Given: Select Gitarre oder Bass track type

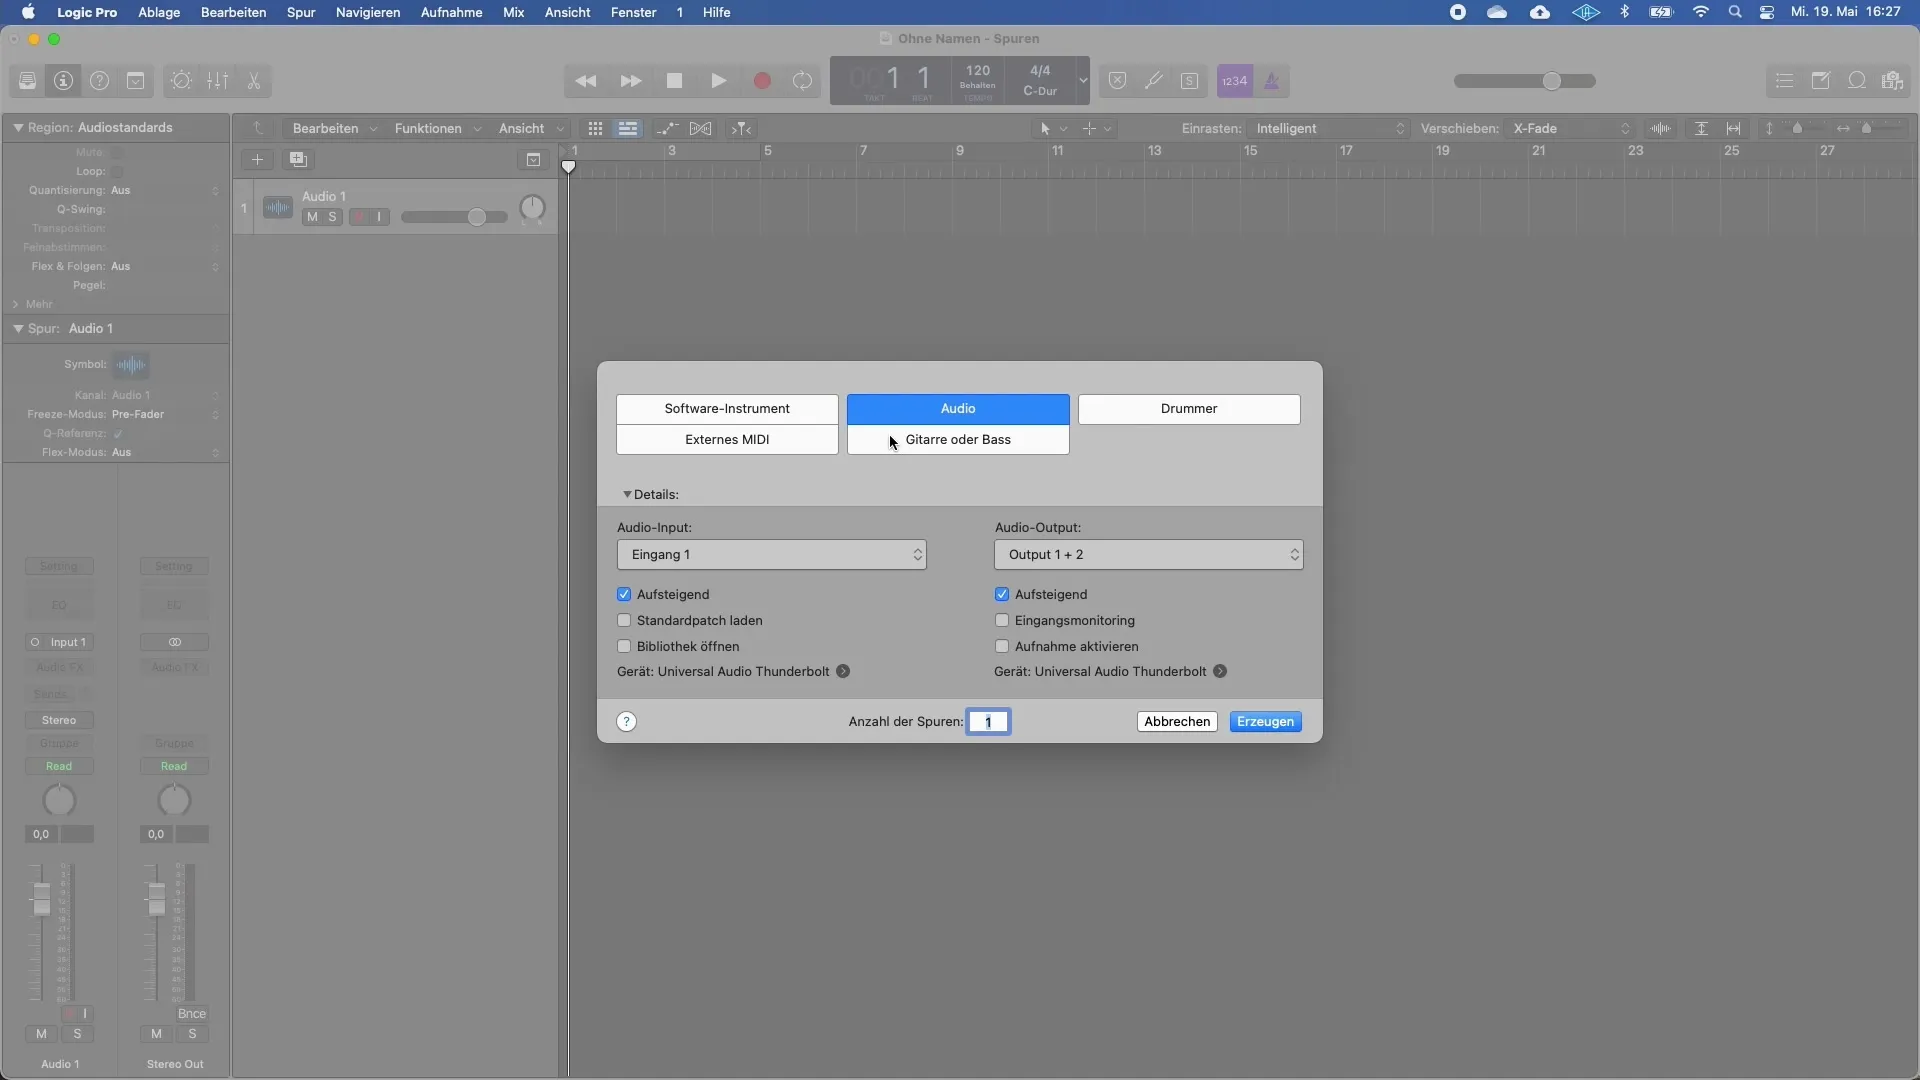Looking at the screenshot, I should [x=958, y=440].
